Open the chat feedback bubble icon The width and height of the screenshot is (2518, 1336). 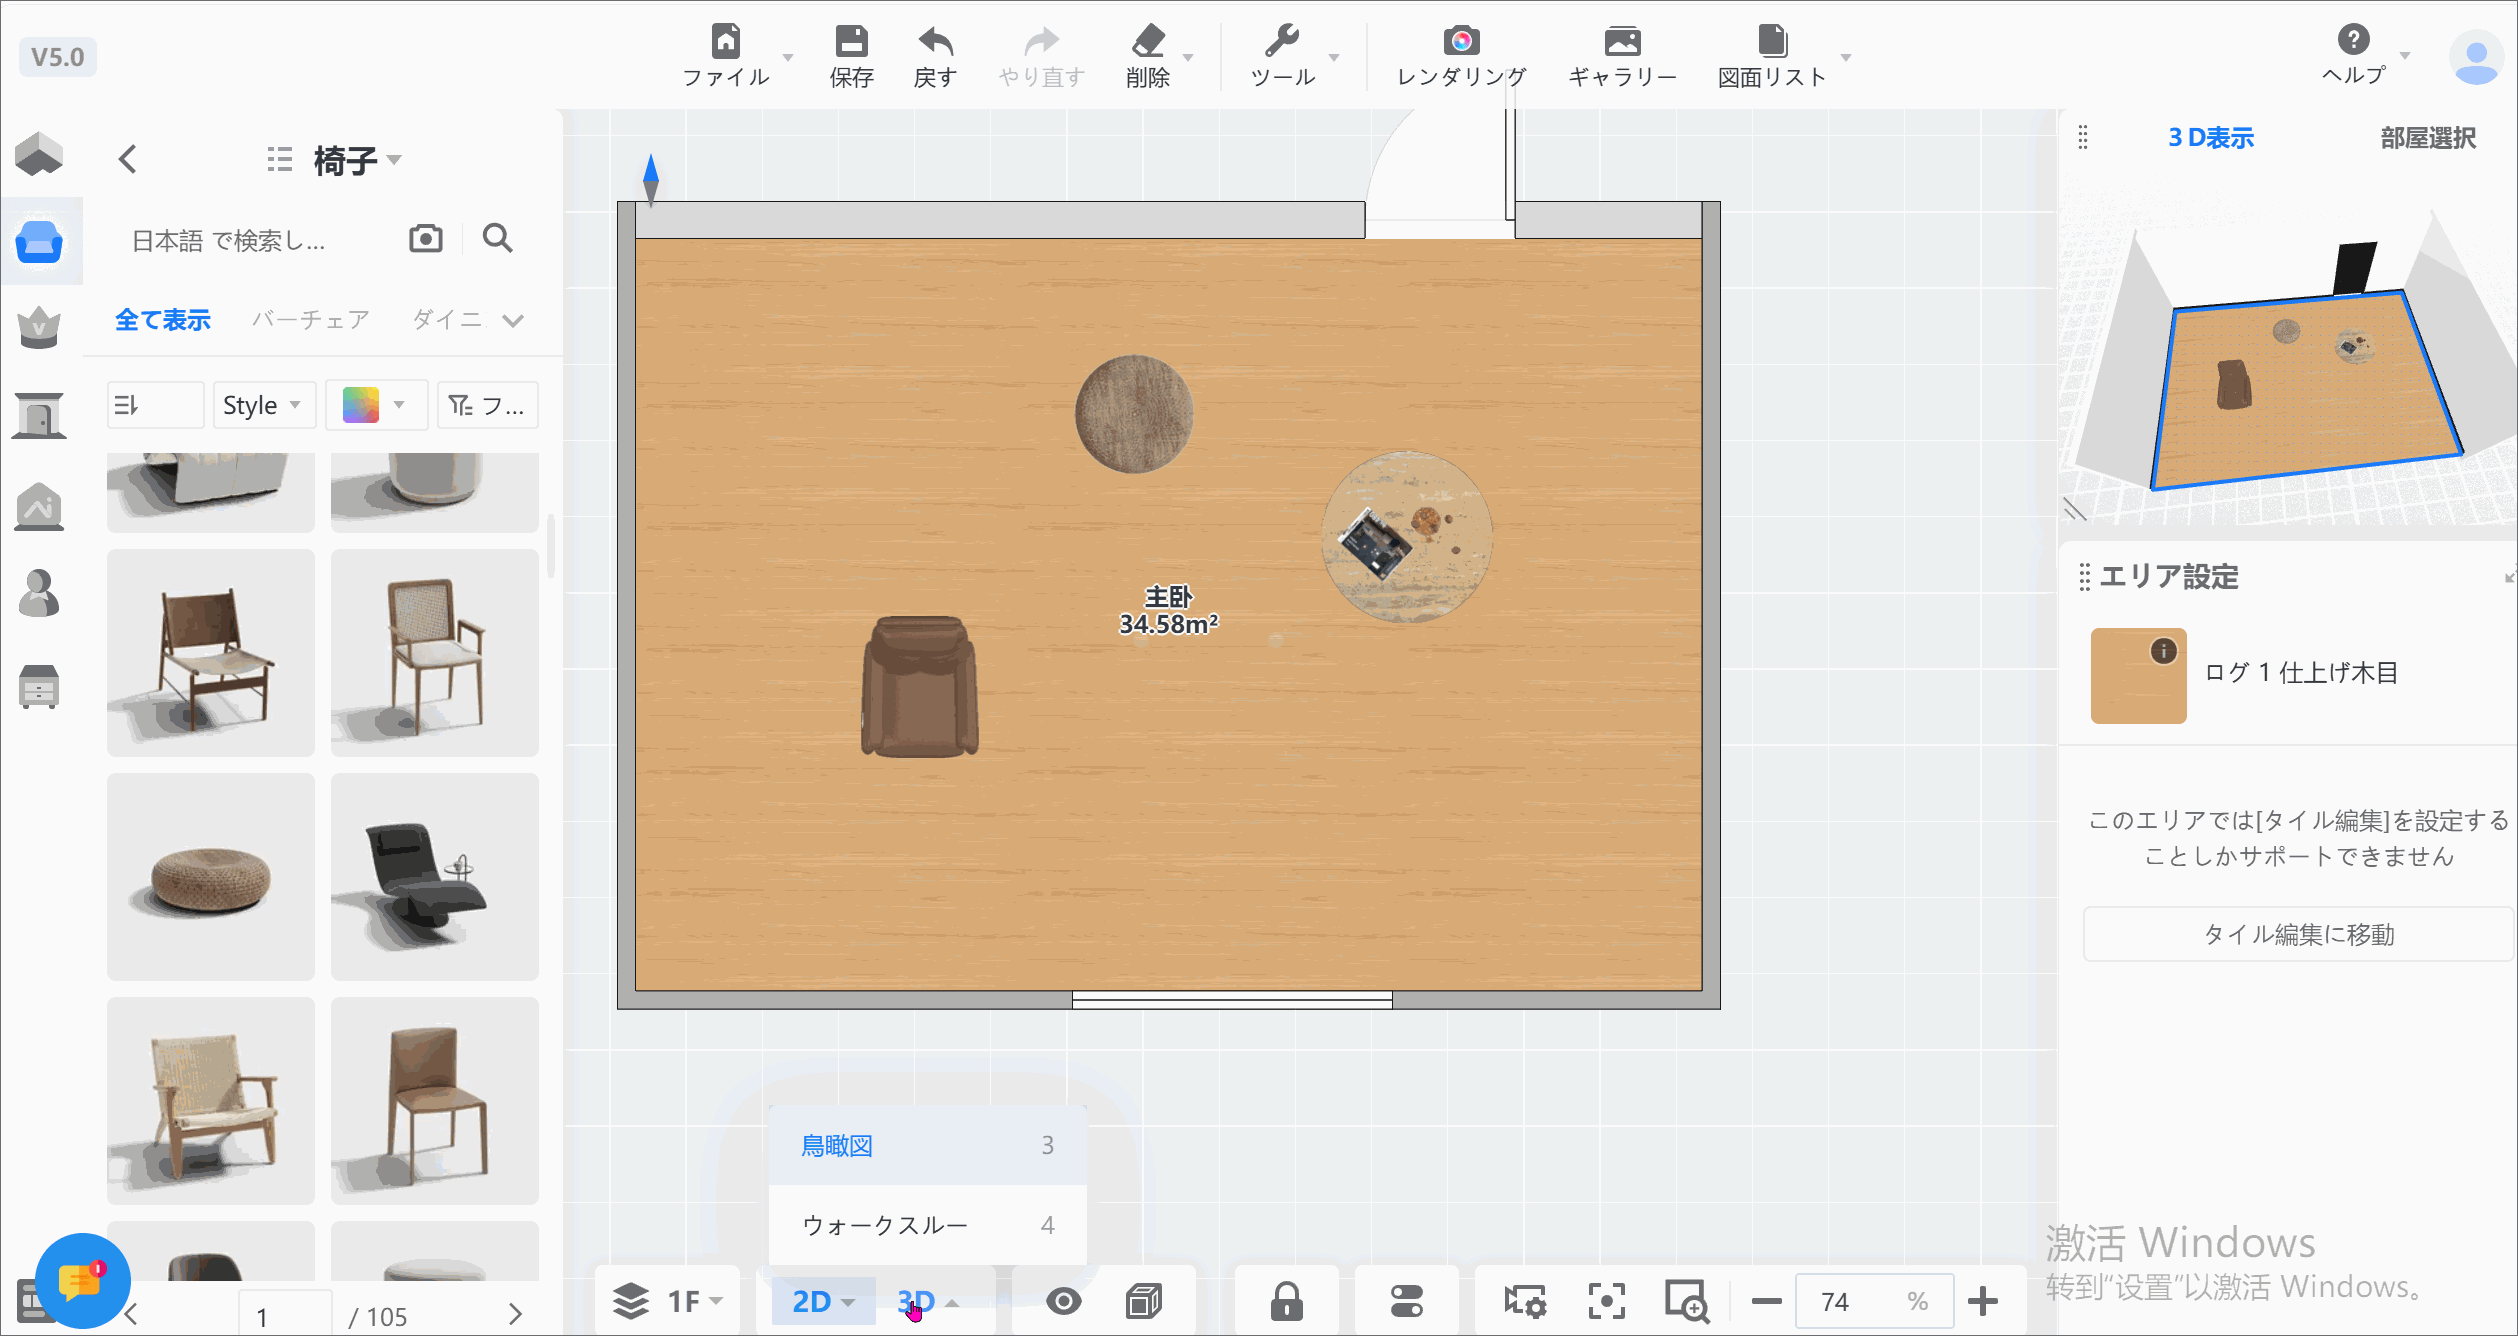(82, 1281)
